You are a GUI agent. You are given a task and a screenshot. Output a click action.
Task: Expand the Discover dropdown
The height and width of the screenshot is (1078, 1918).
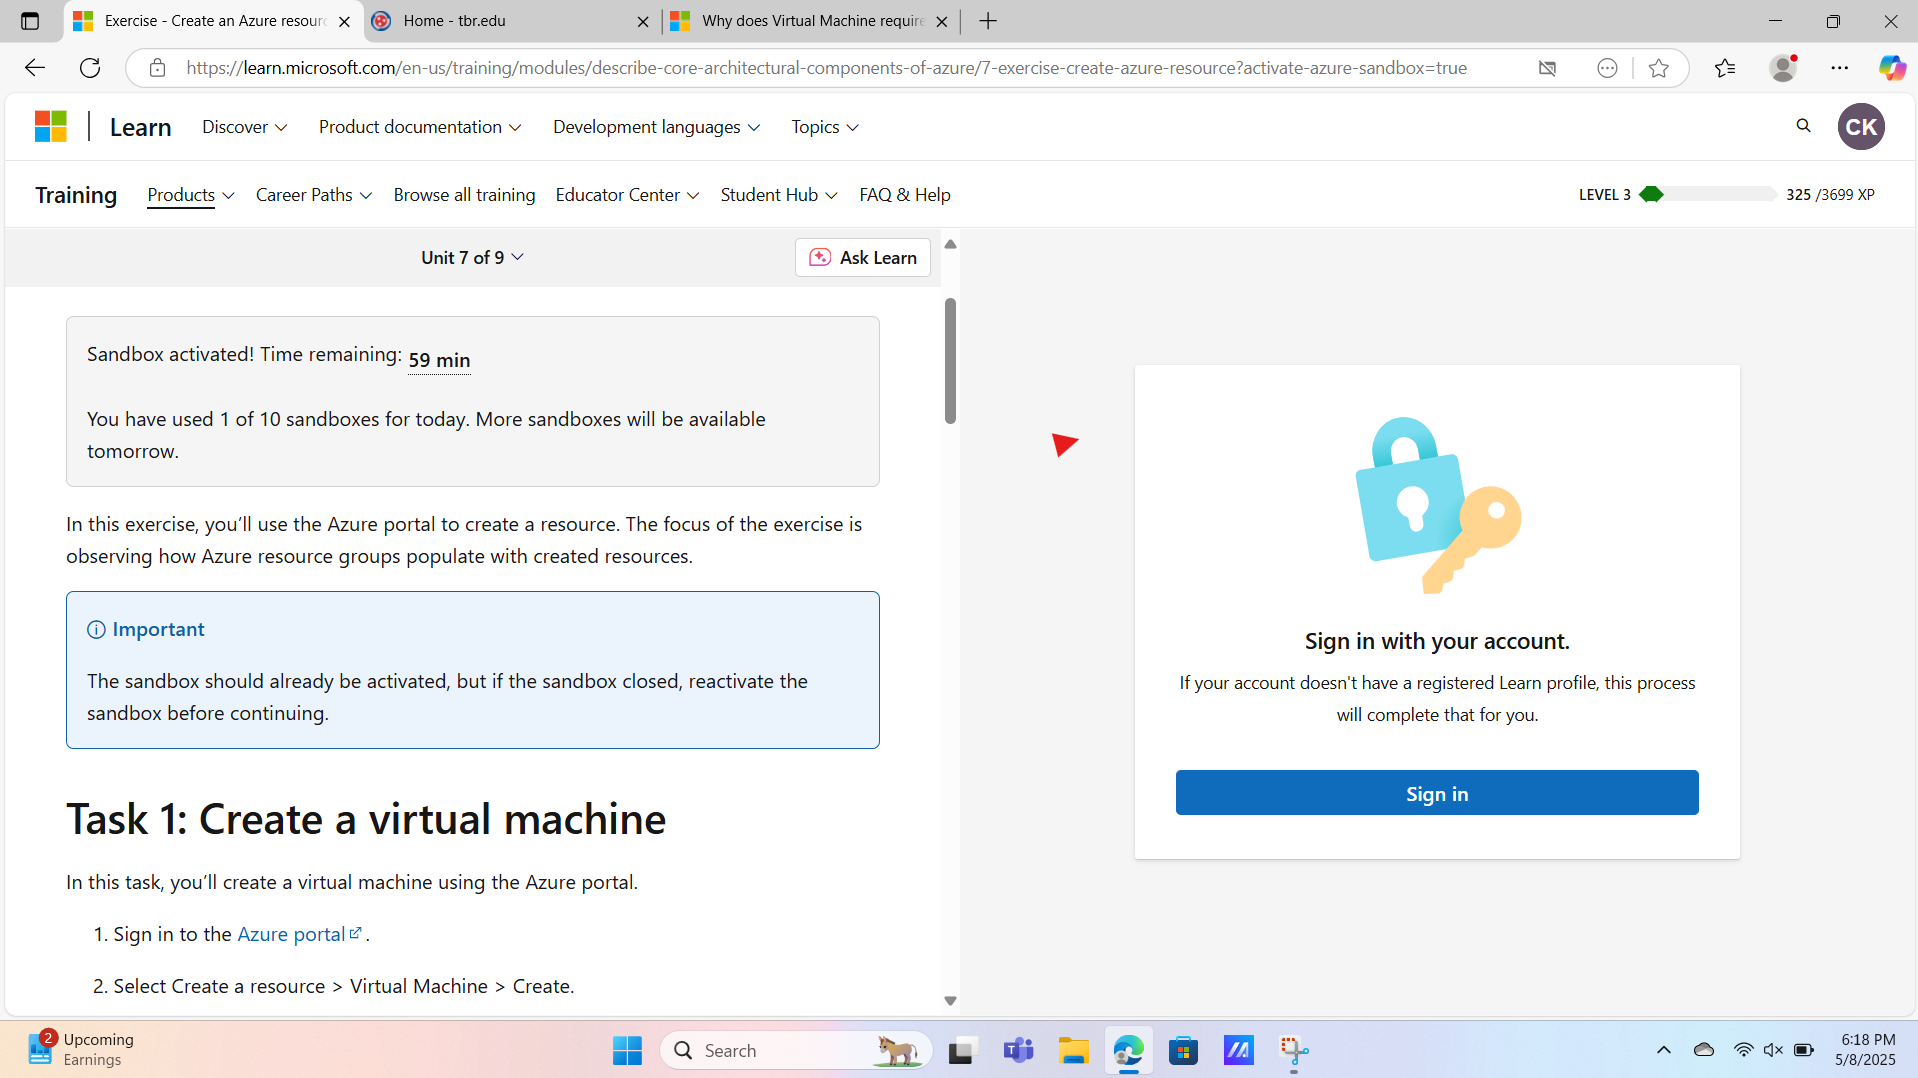245,127
